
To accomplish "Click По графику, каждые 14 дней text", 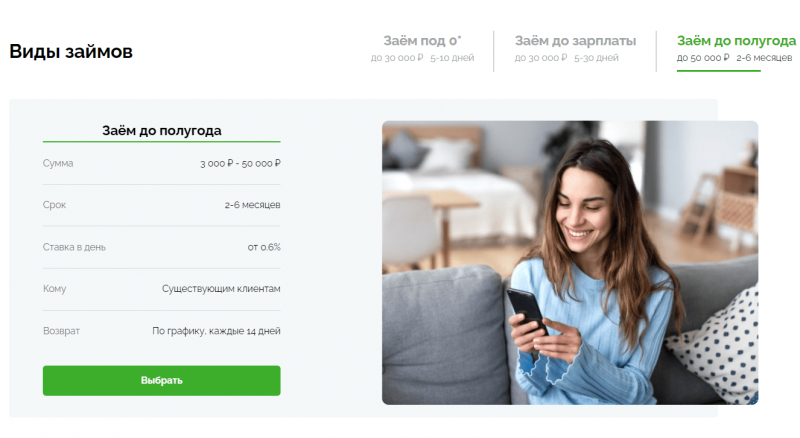I will [x=216, y=331].
